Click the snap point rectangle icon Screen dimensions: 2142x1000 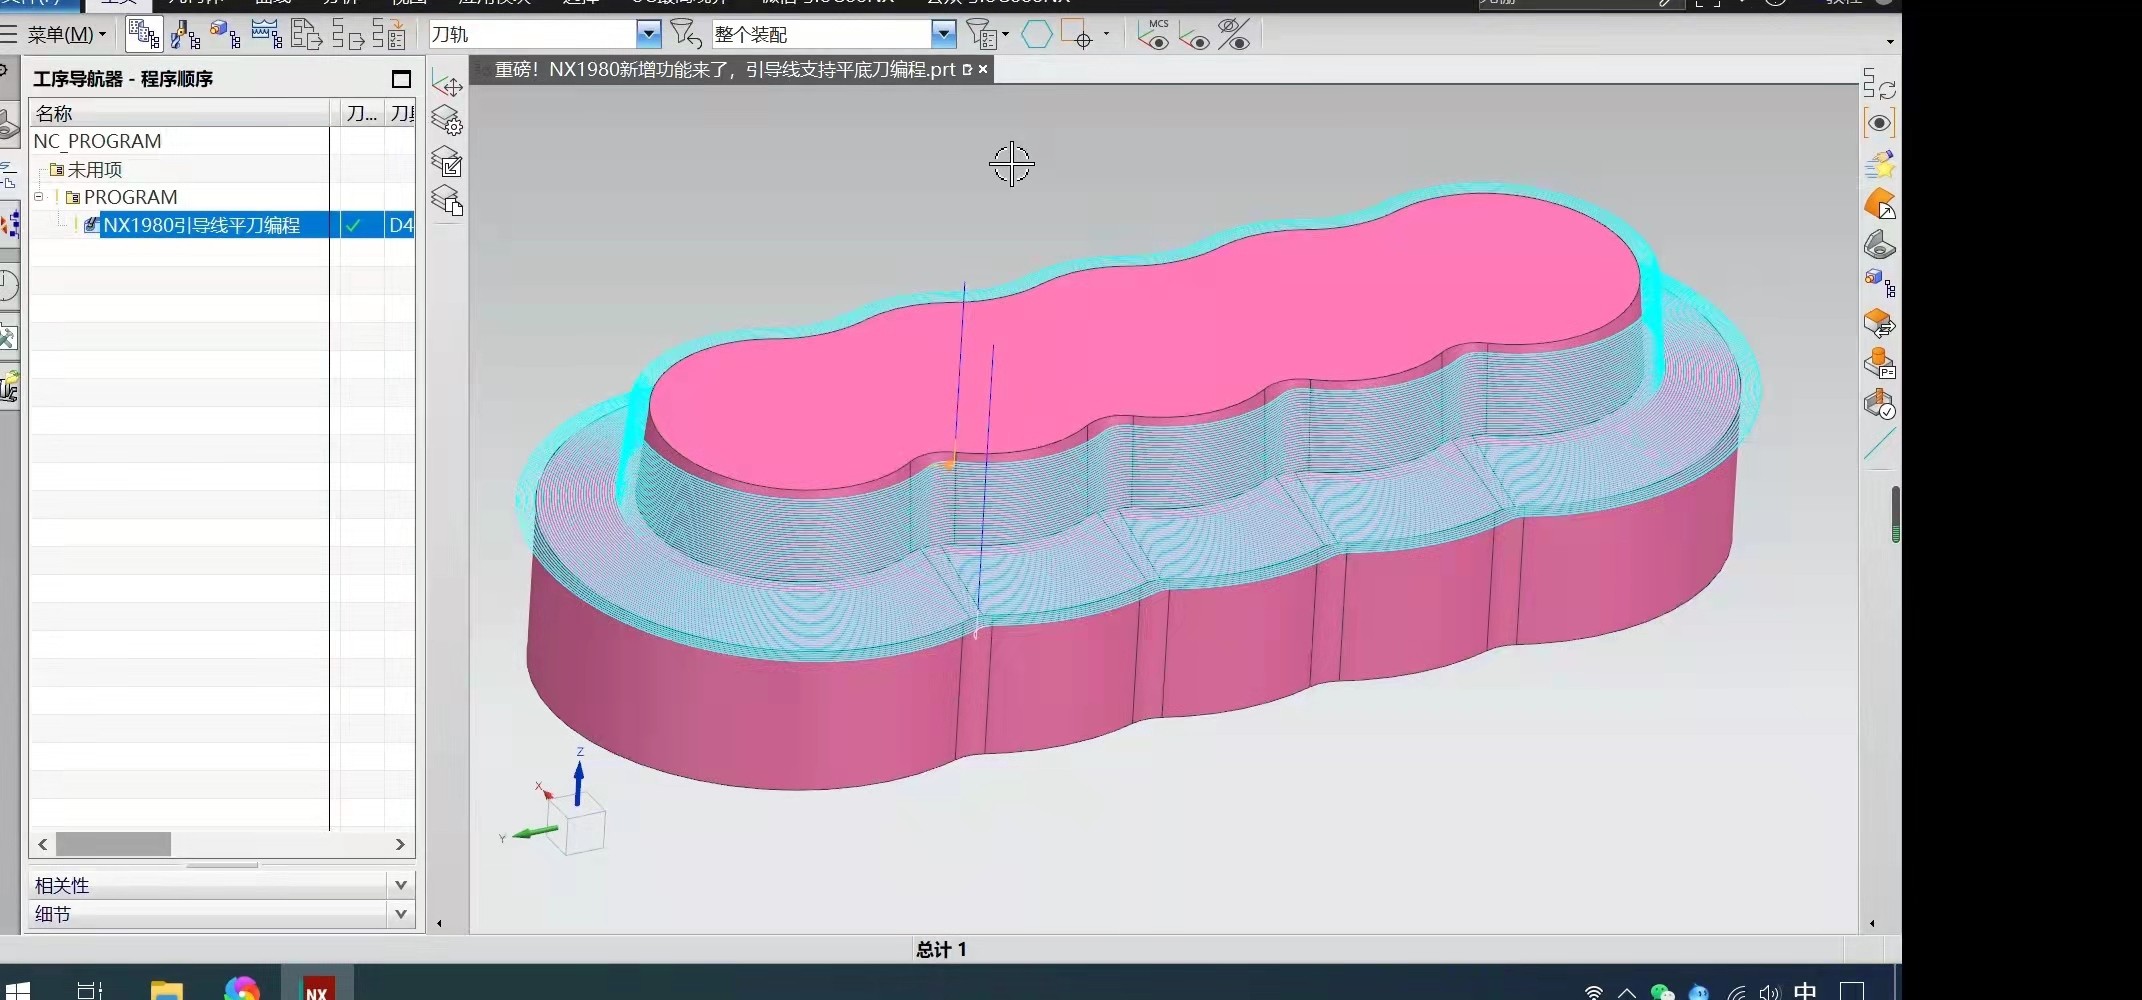tap(1076, 35)
